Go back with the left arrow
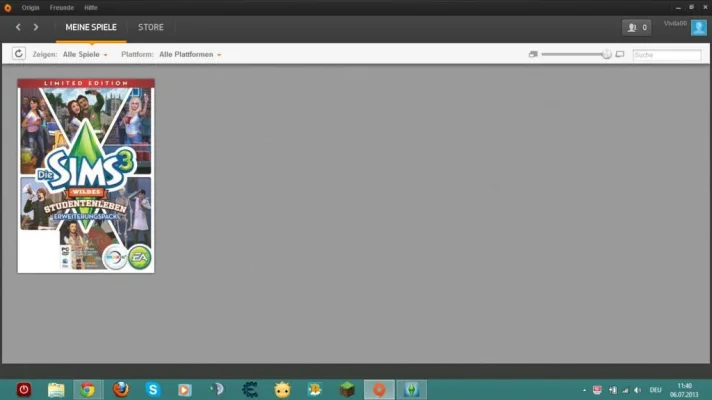Viewport: 712px width, 400px height. coord(18,27)
